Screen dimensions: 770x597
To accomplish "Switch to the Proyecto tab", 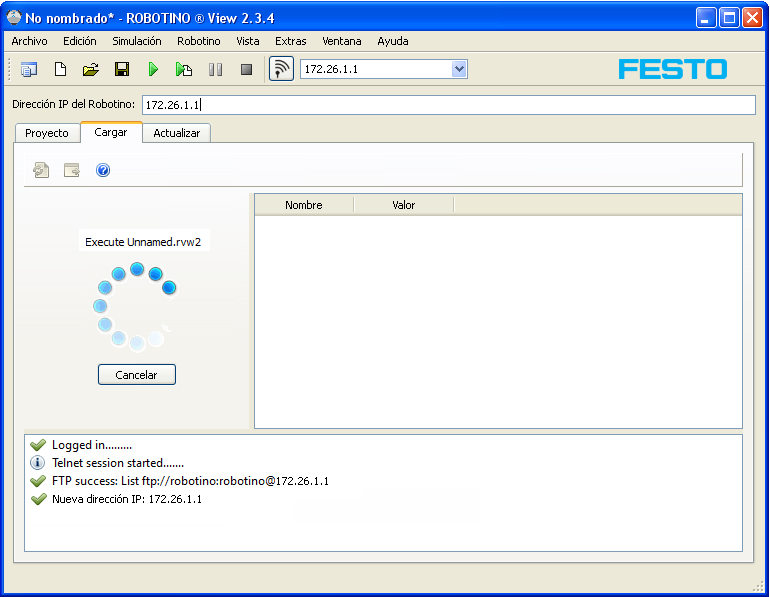I will [47, 133].
